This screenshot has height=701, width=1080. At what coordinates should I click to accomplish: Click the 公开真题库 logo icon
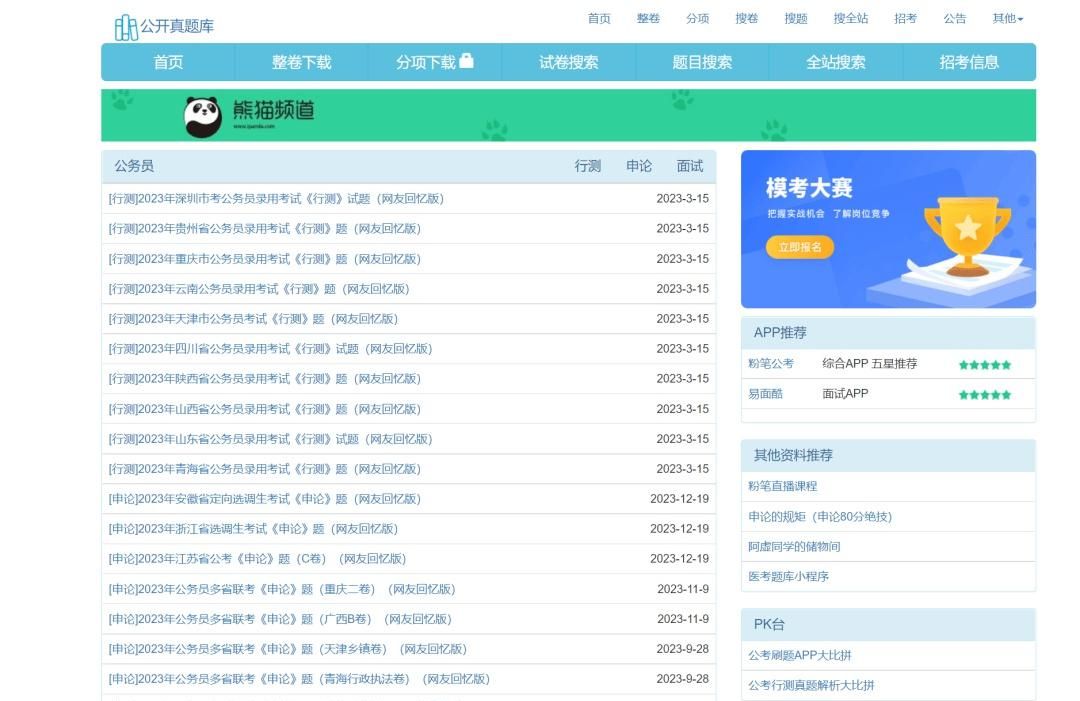(126, 27)
